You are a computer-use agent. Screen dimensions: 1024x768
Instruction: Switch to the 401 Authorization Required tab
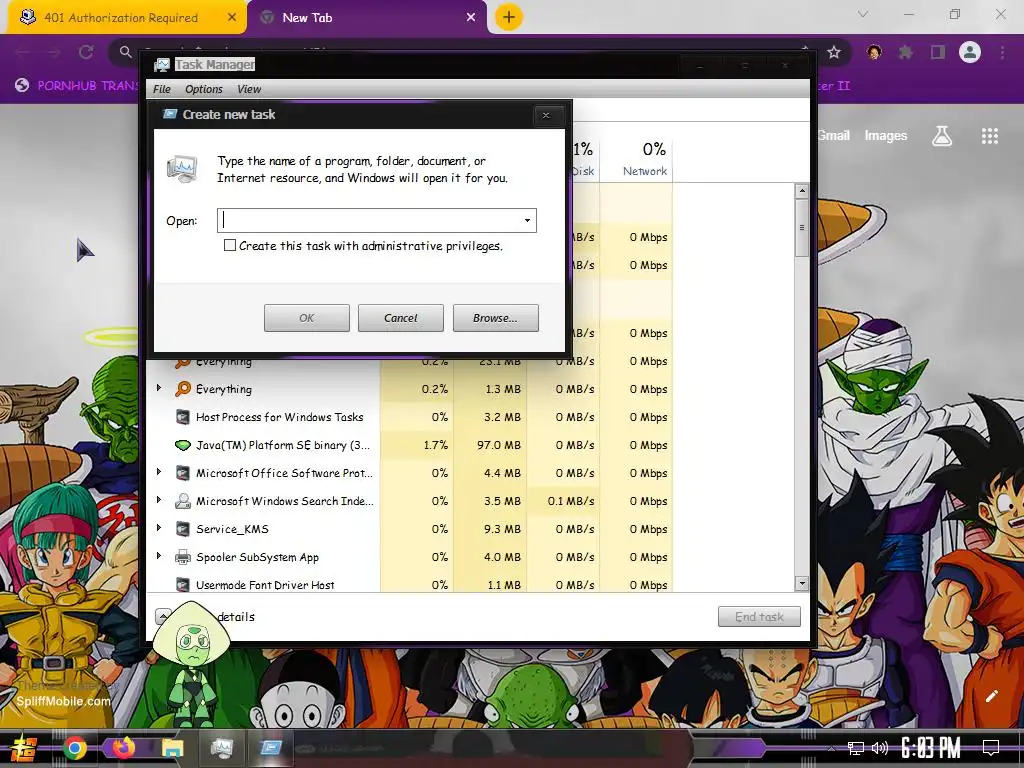coord(127,18)
